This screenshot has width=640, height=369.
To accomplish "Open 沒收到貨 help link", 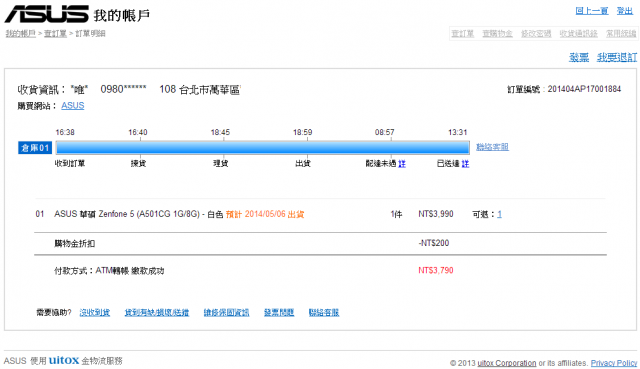I will tap(95, 313).
